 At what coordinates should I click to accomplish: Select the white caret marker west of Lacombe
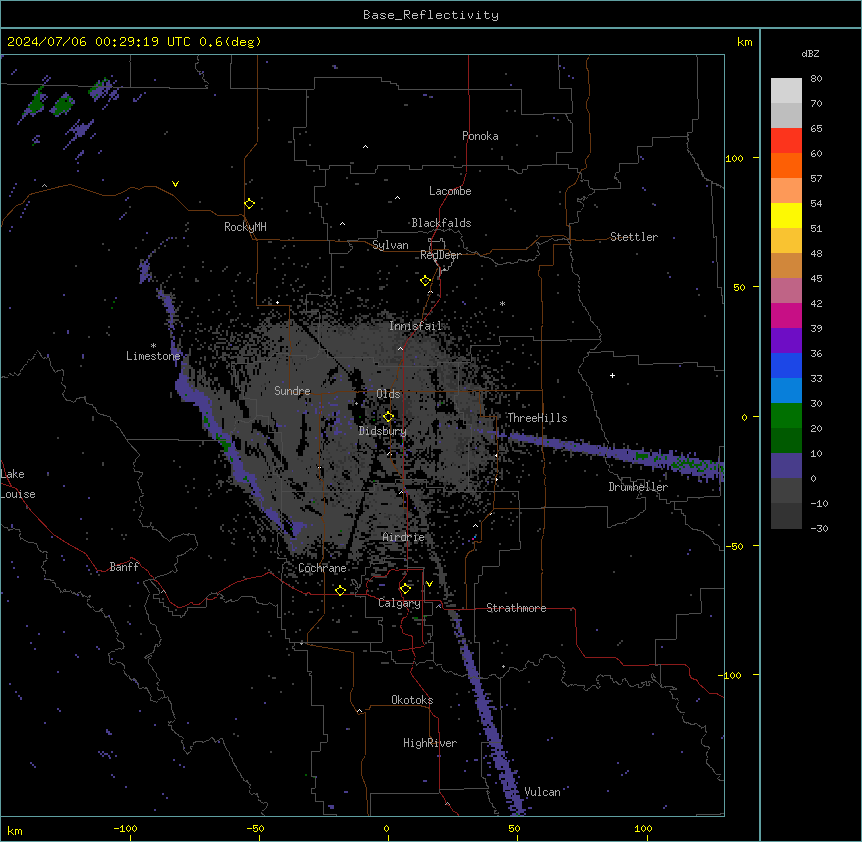pos(397,198)
